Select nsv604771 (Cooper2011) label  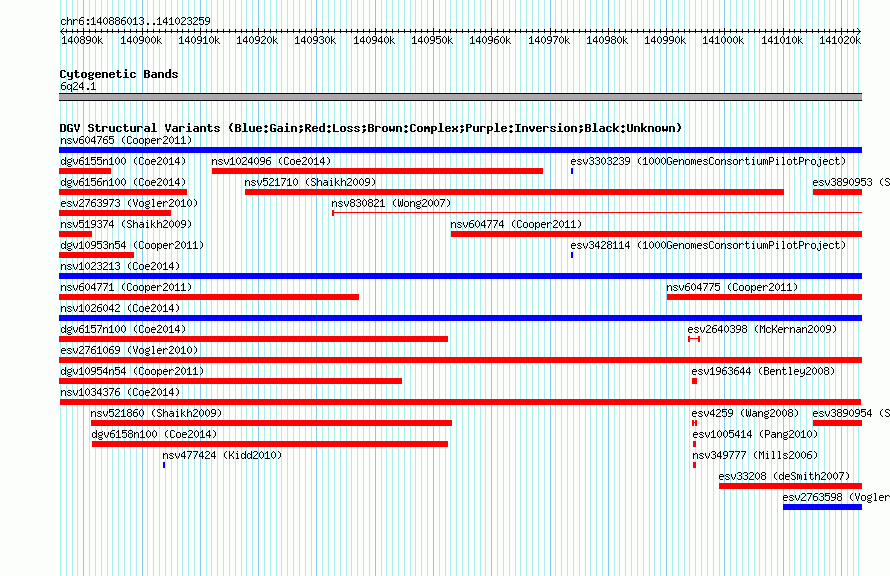coord(126,287)
